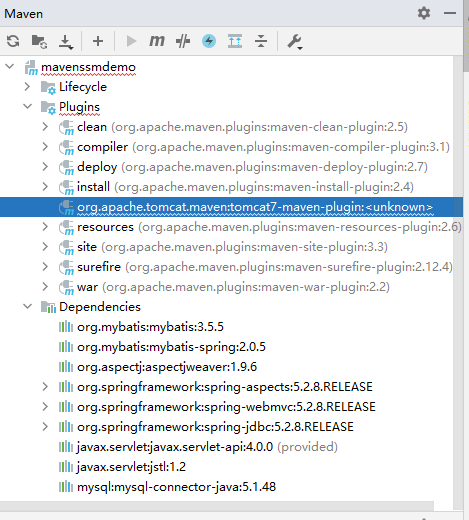This screenshot has height=520, width=469.
Task: Select the Dependencies folder label
Action: 100,307
